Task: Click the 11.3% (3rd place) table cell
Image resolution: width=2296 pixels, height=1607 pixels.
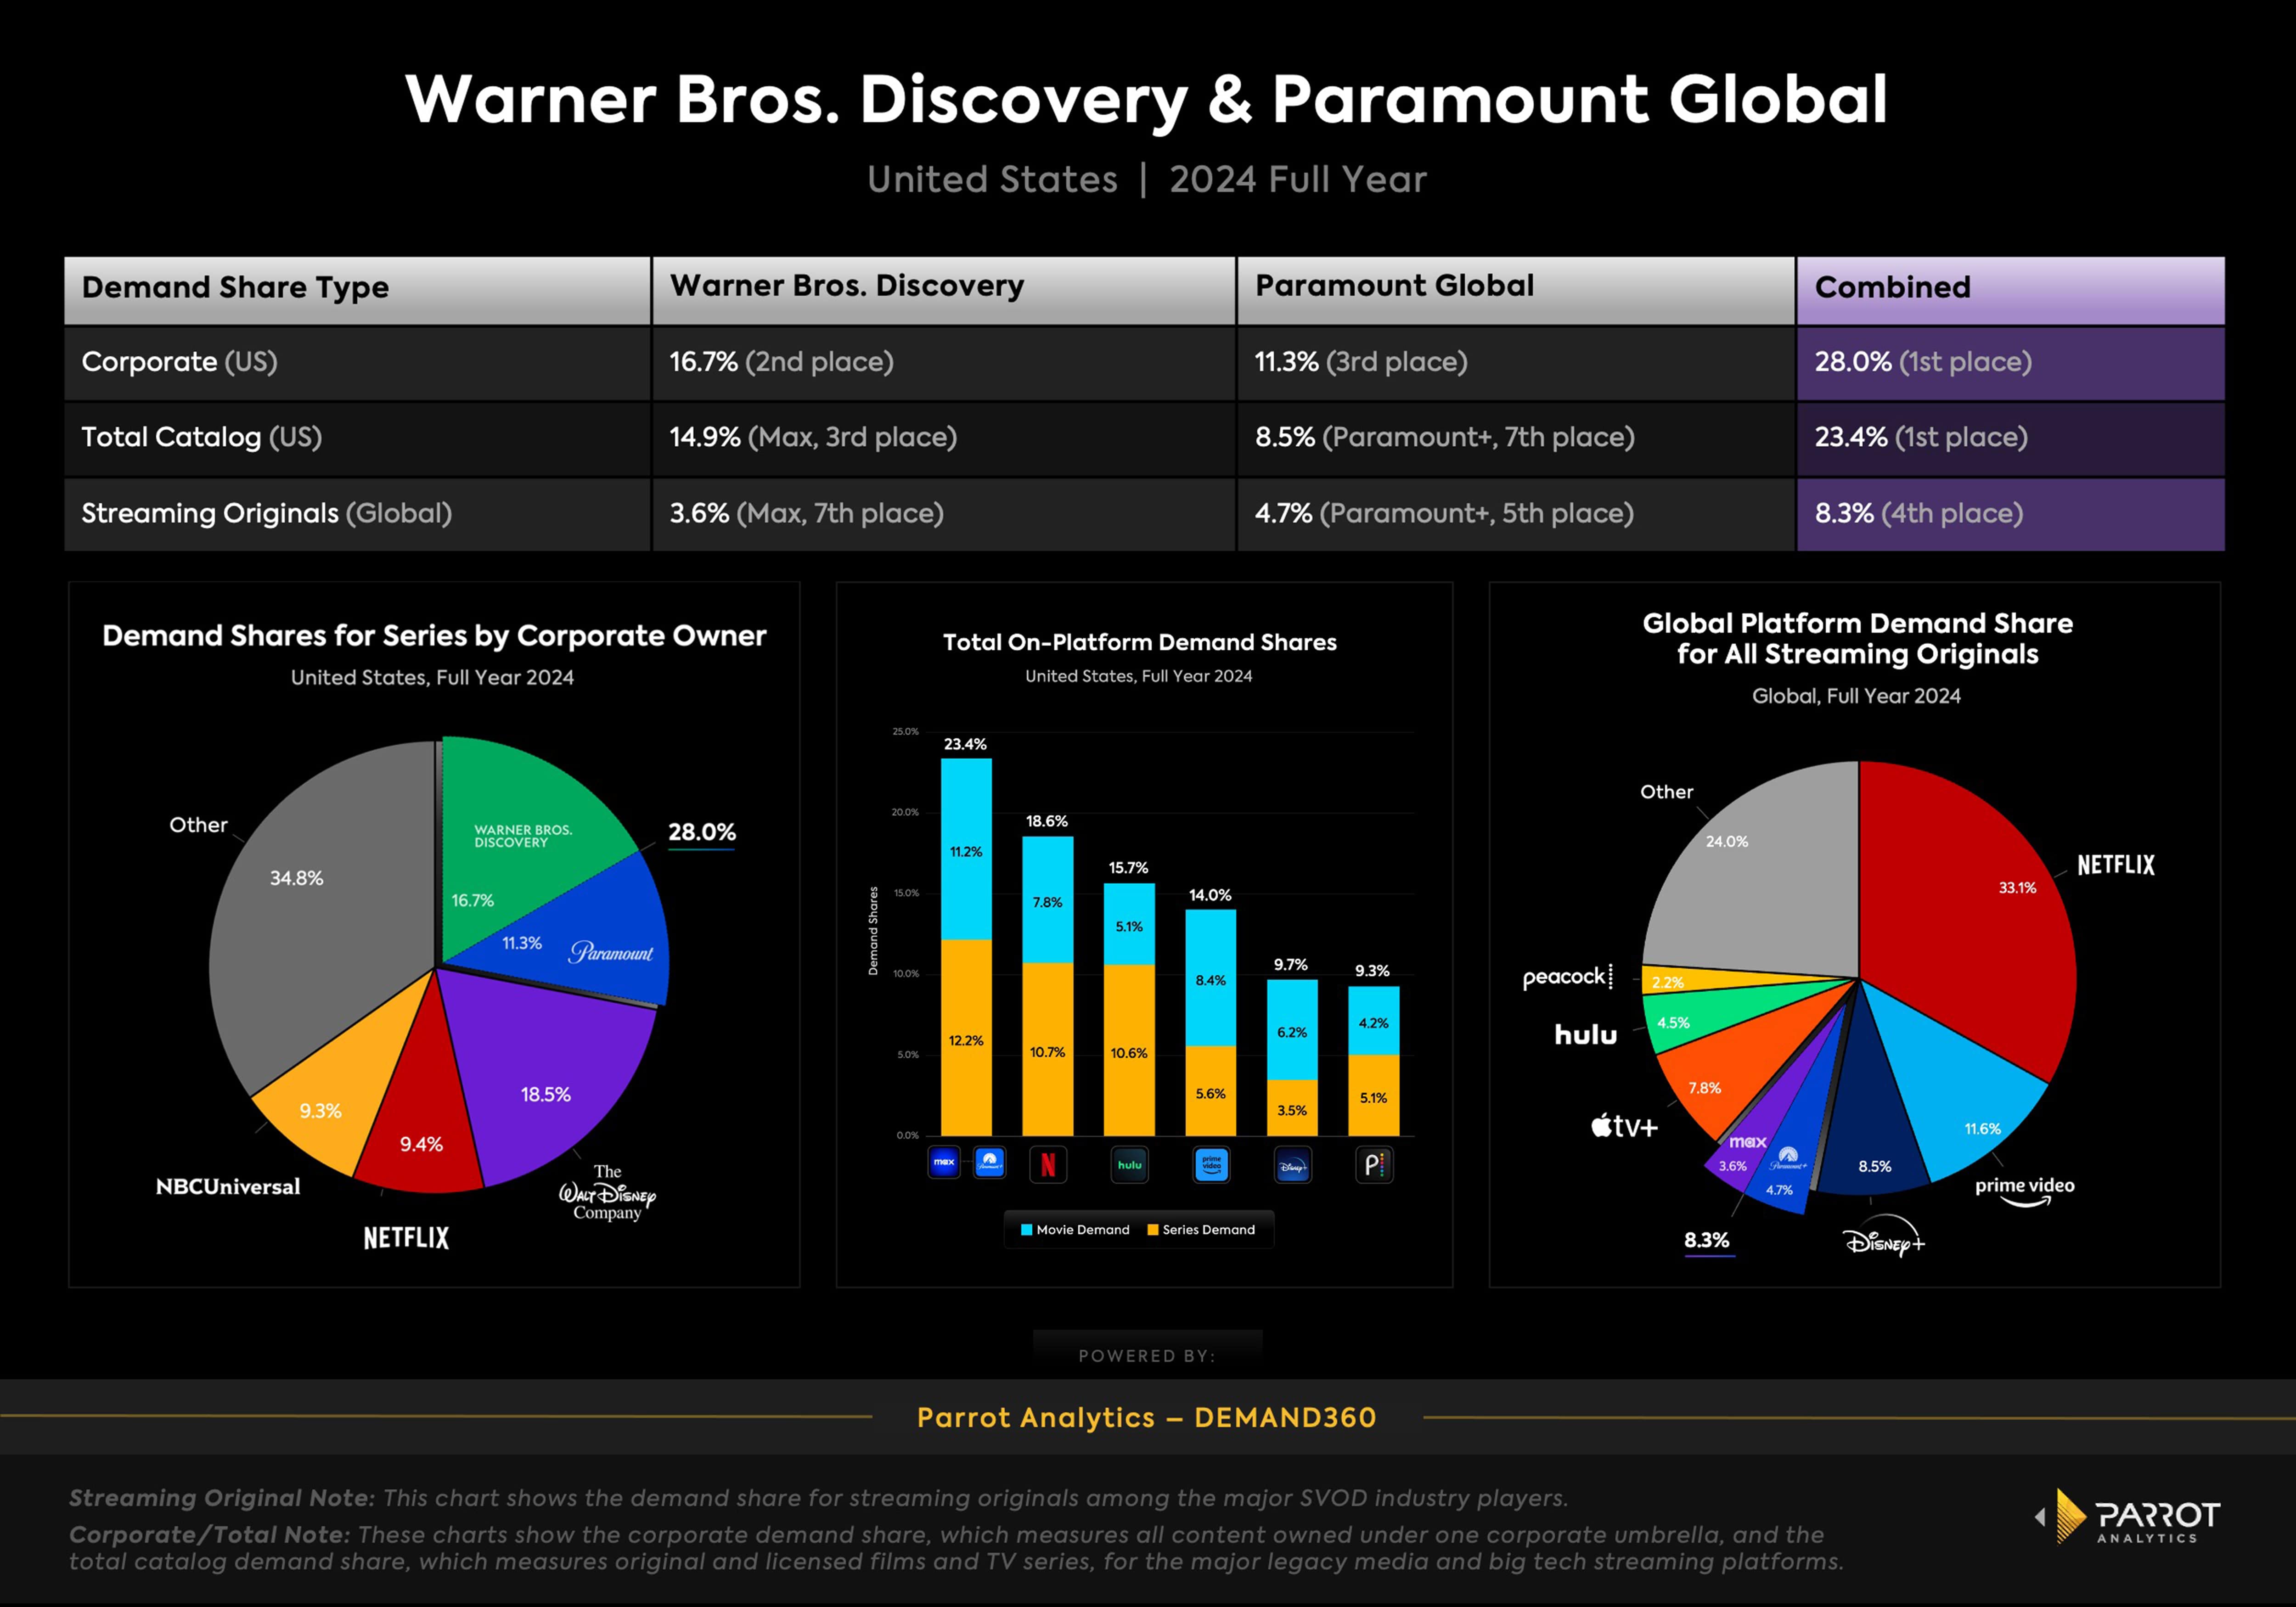Action: click(x=1516, y=363)
